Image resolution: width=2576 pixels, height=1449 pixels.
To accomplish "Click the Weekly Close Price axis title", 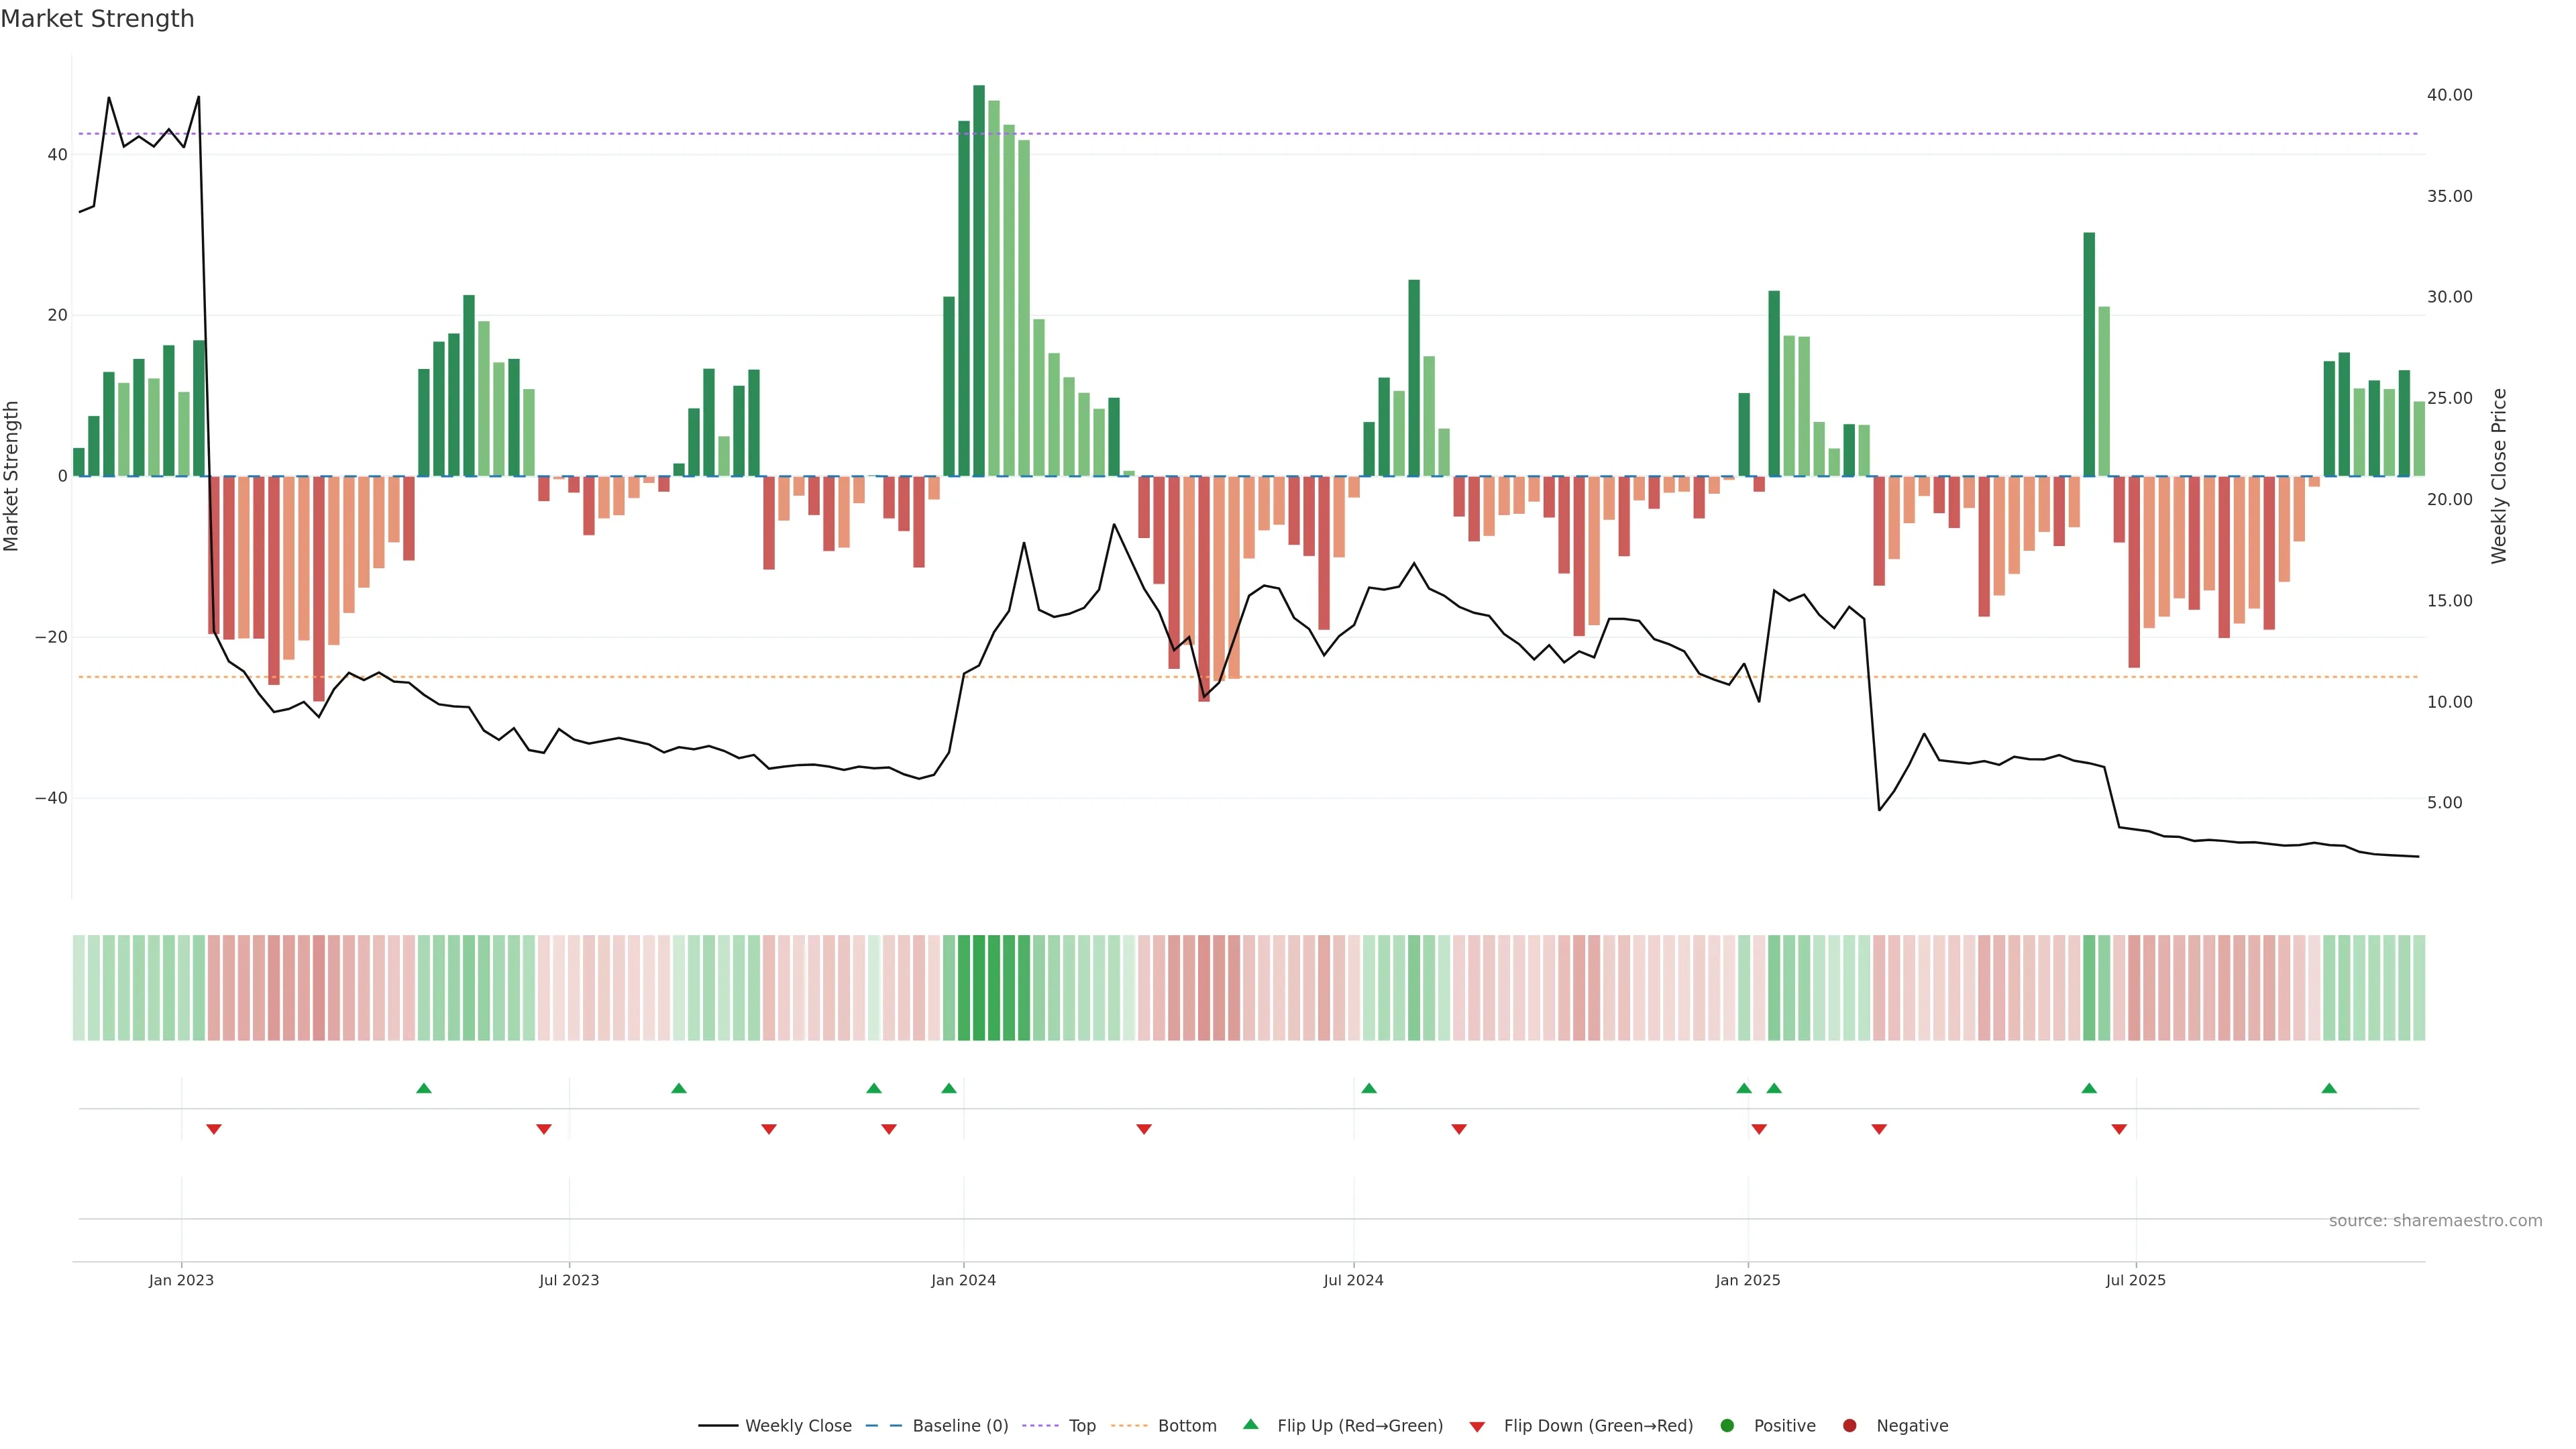I will coord(2499,476).
